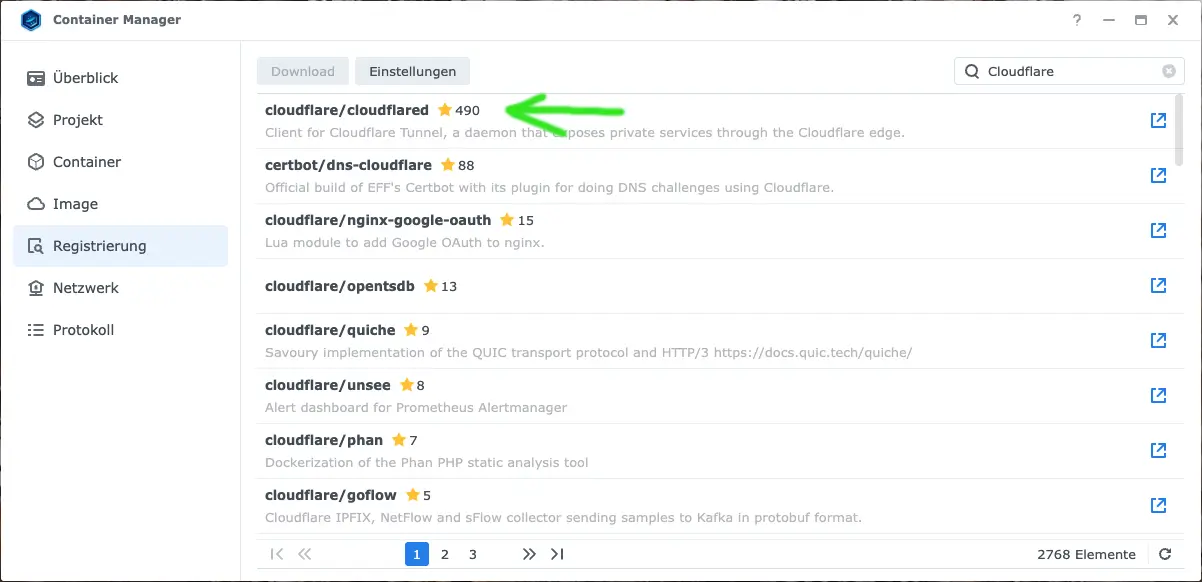View the Protokoll log section
Image resolution: width=1202 pixels, height=582 pixels.
point(82,330)
